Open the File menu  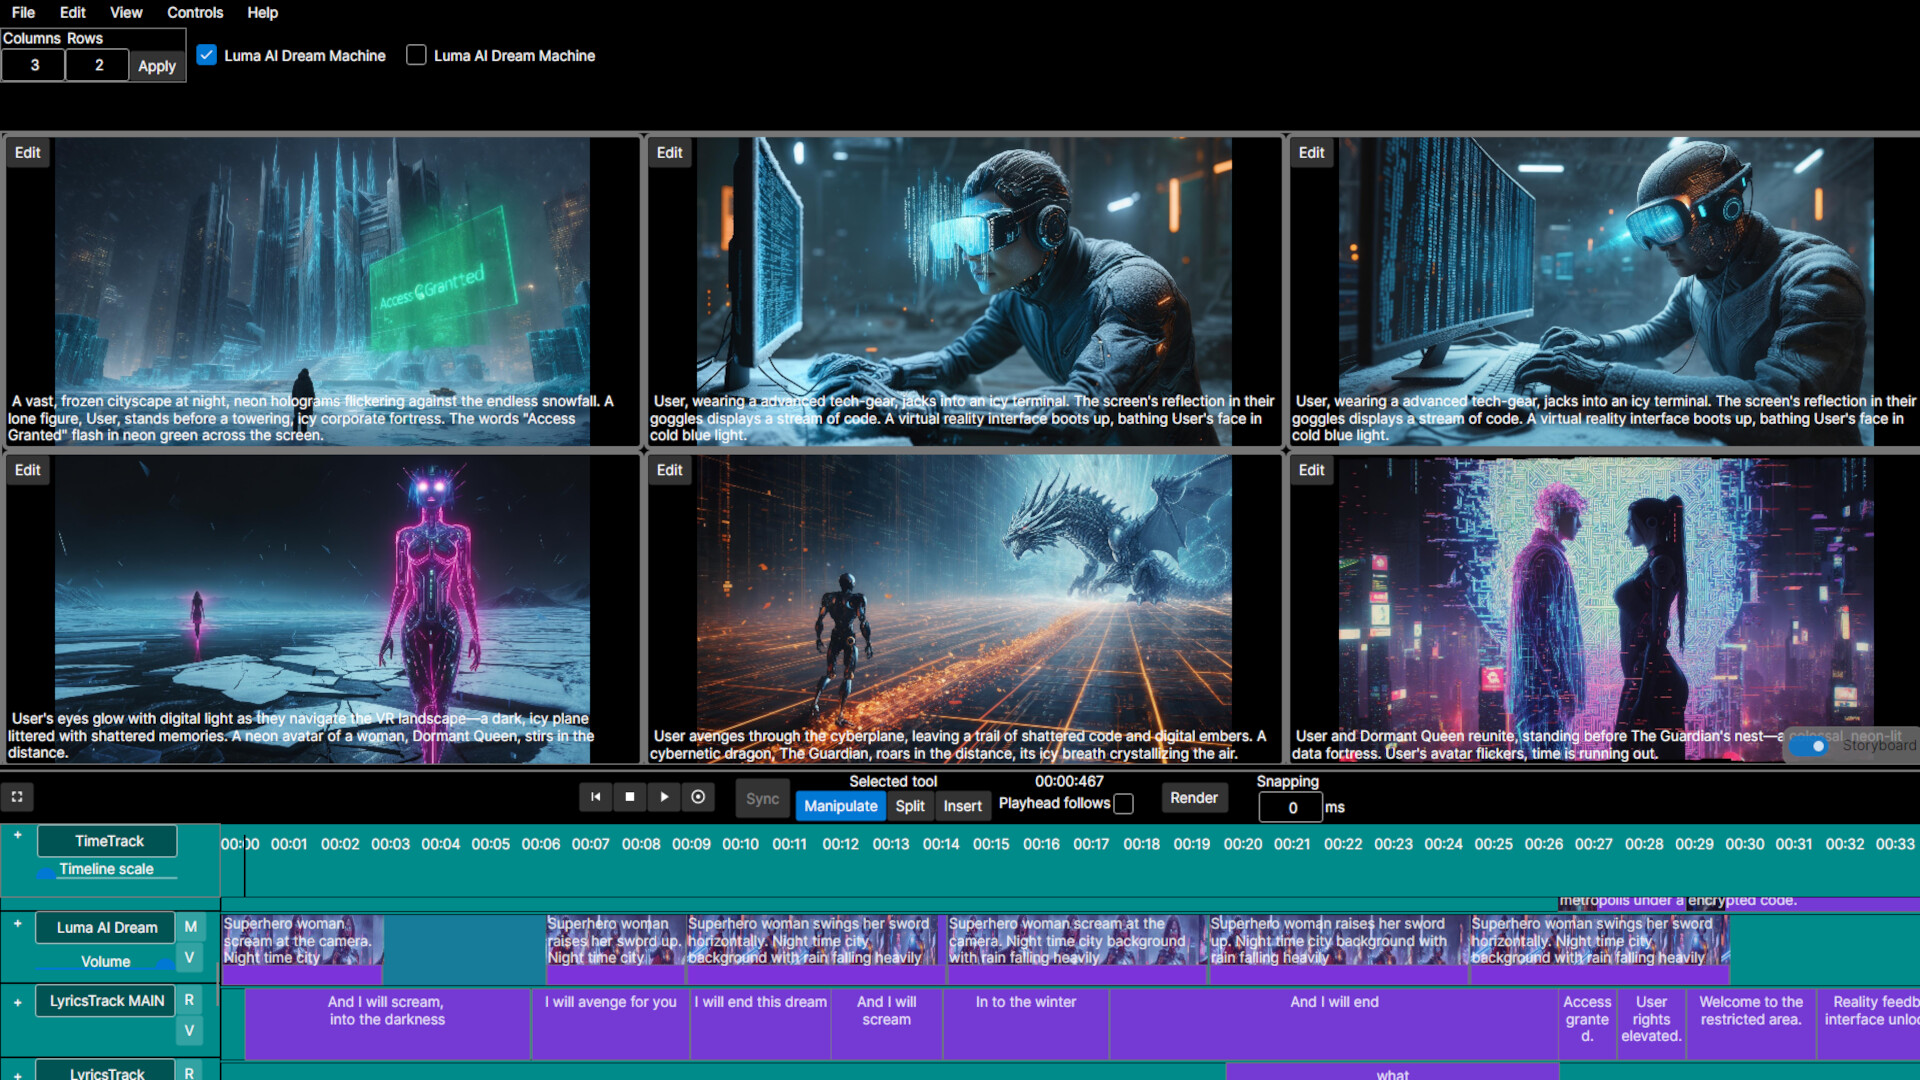coord(23,12)
